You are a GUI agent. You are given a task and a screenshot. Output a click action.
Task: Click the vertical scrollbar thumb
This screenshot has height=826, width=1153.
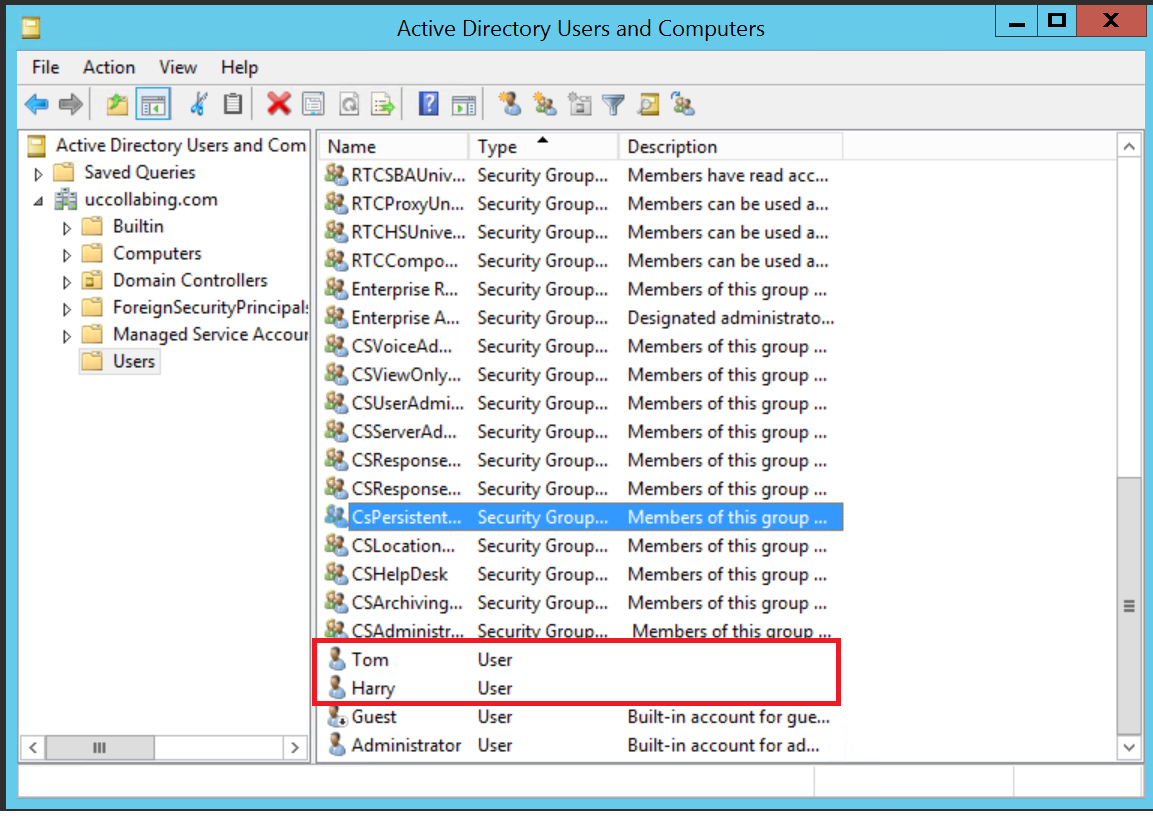tap(1129, 605)
